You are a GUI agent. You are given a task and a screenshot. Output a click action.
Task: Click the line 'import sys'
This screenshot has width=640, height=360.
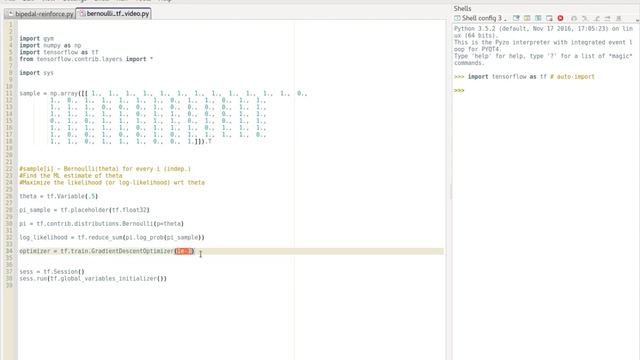(37, 73)
